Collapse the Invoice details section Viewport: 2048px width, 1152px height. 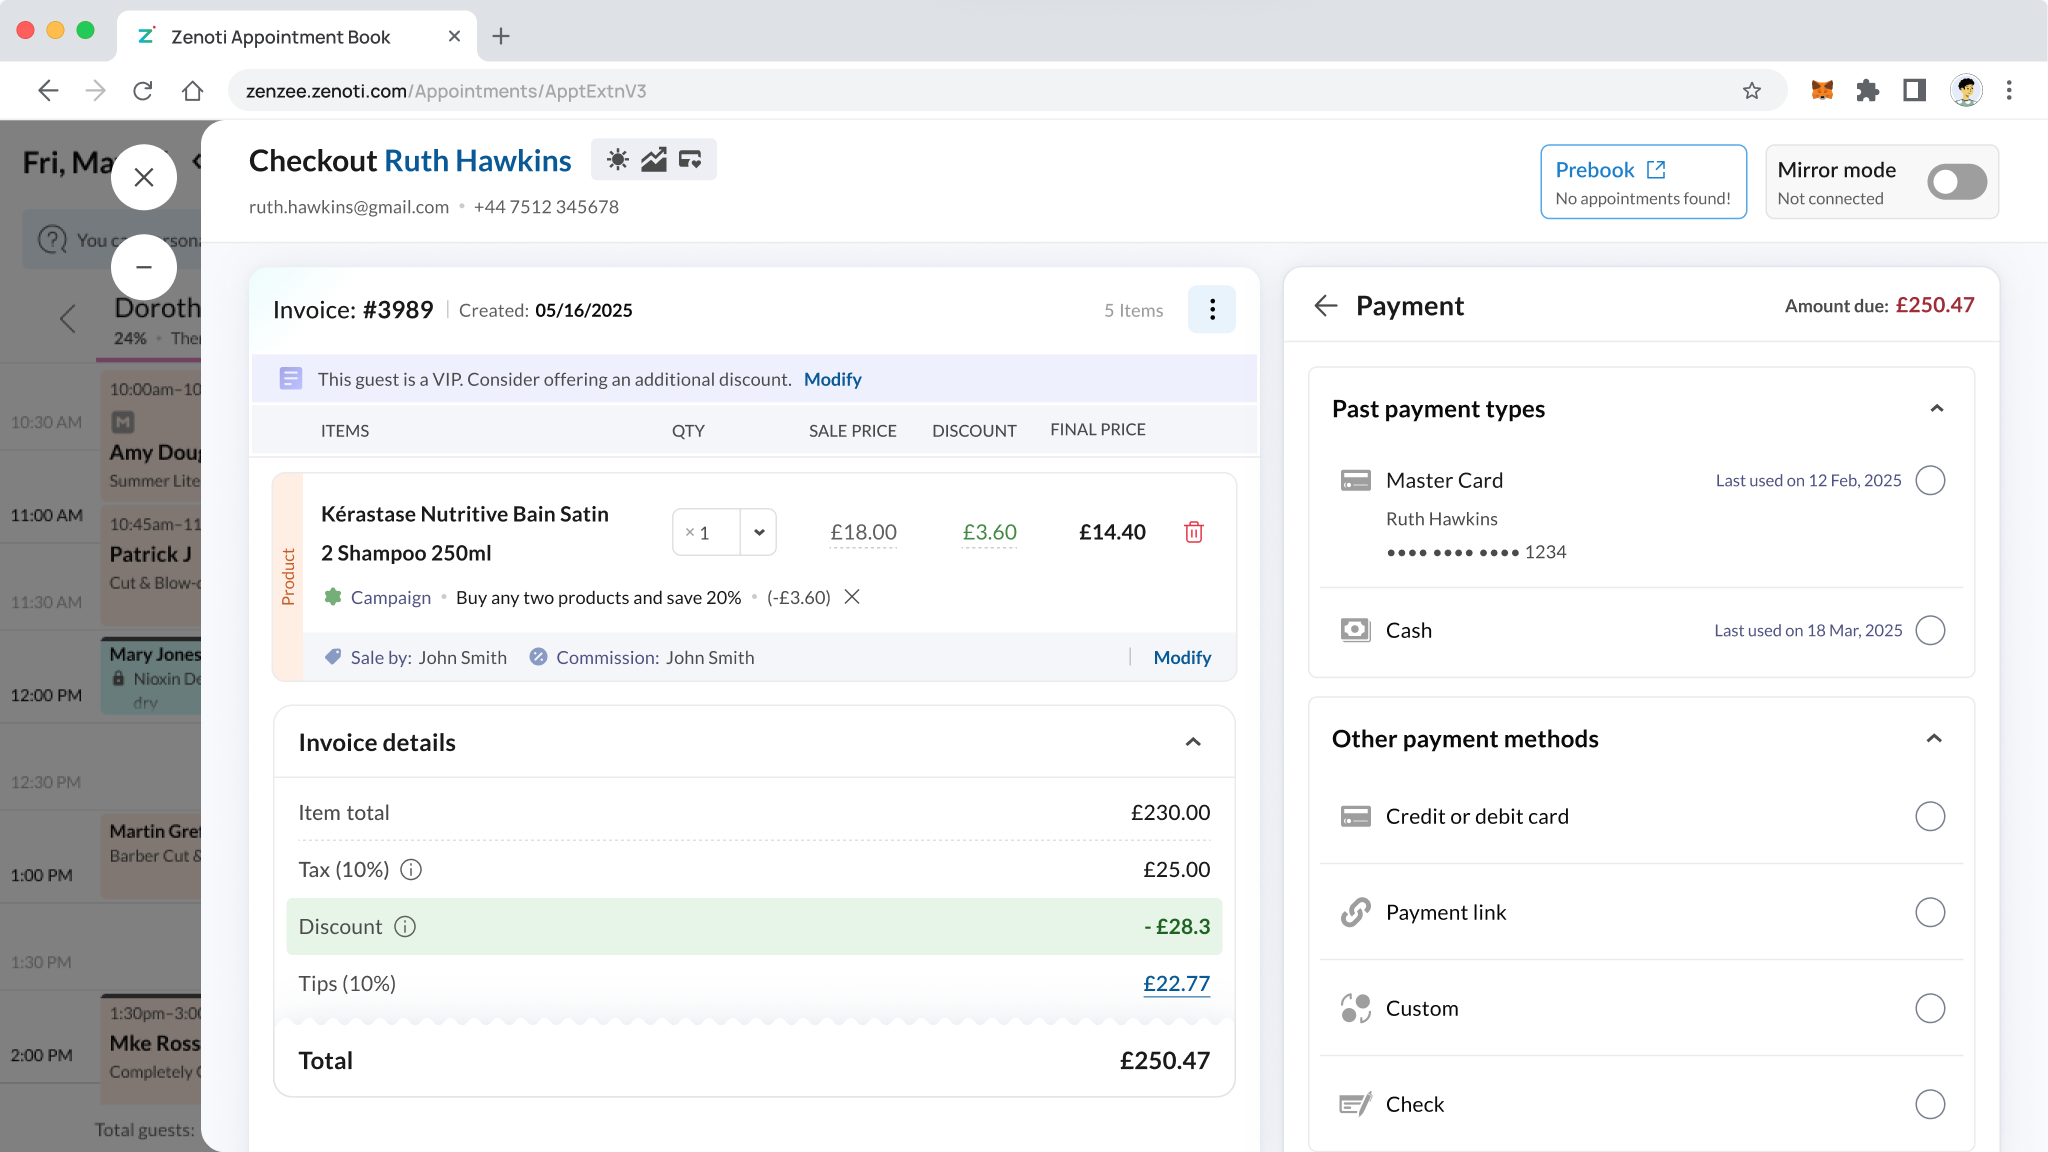tap(1193, 742)
